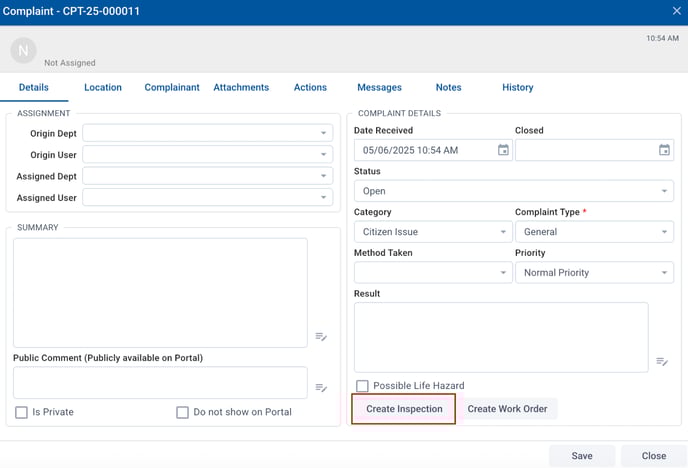Switch to the Location tab
The width and height of the screenshot is (688, 468).
103,87
